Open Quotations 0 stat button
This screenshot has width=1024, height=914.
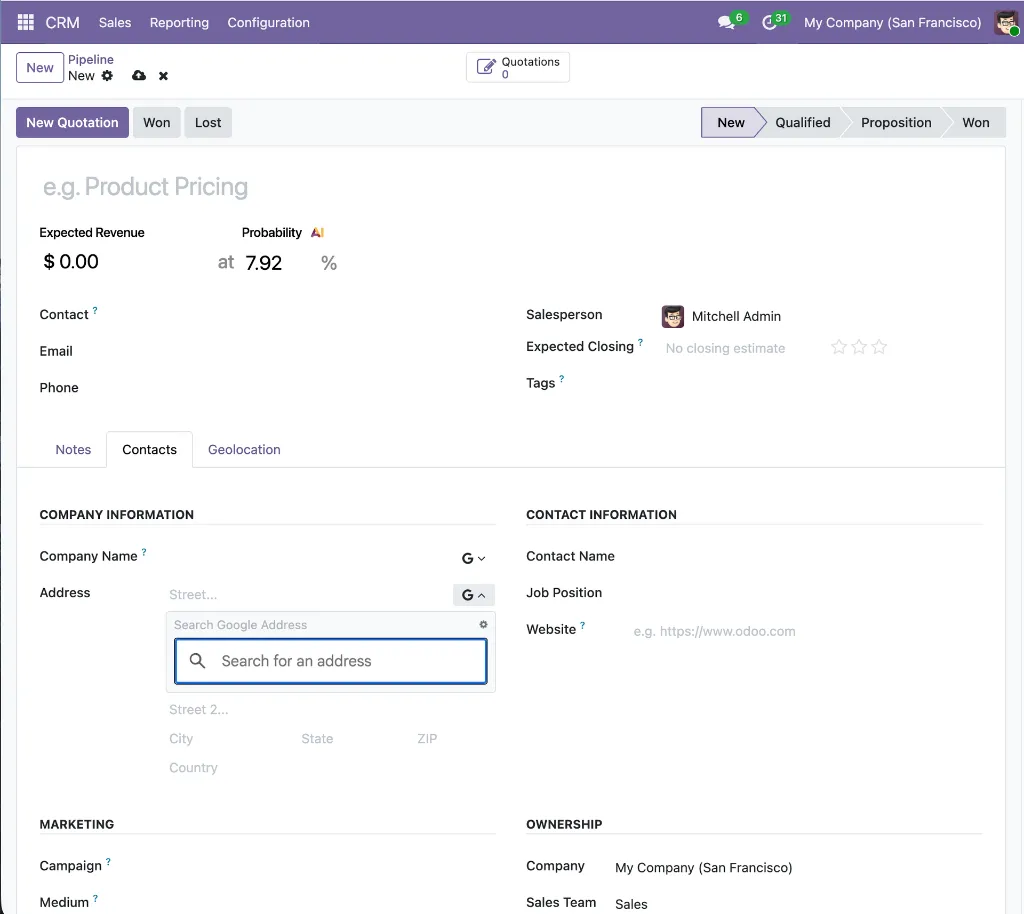(518, 67)
